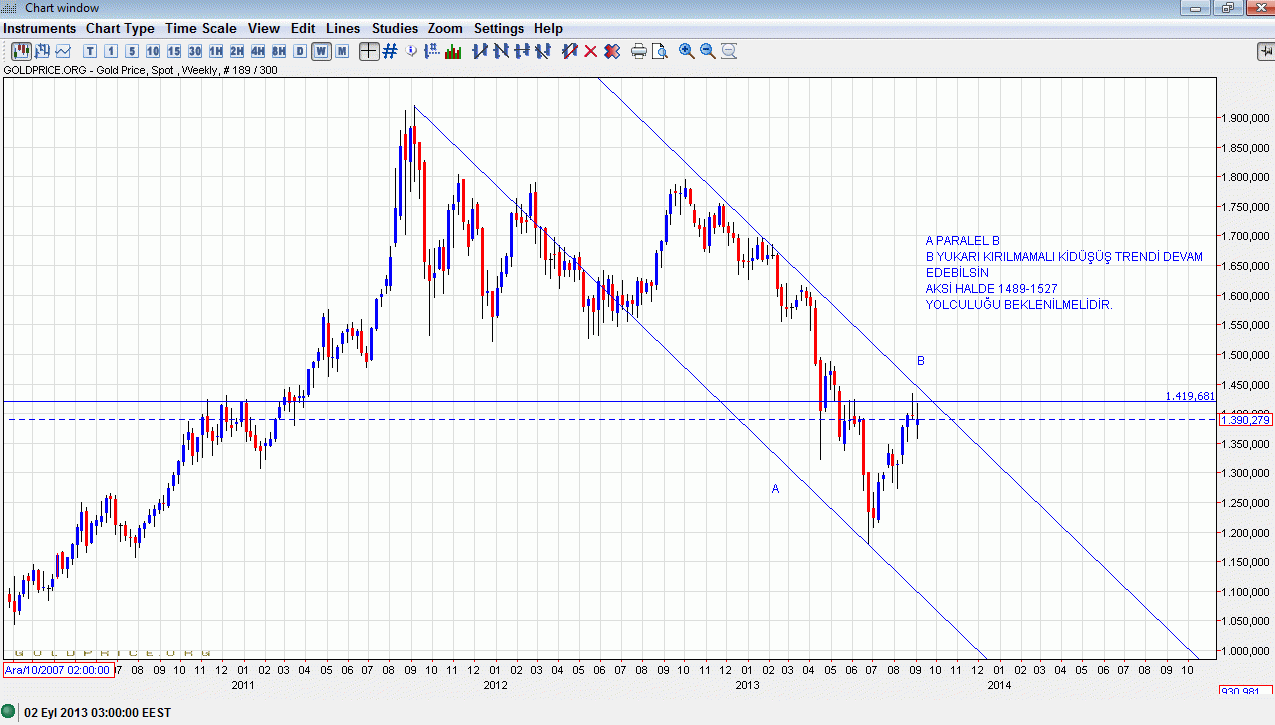
Task: Delete selected line with red X icon
Action: tap(591, 51)
